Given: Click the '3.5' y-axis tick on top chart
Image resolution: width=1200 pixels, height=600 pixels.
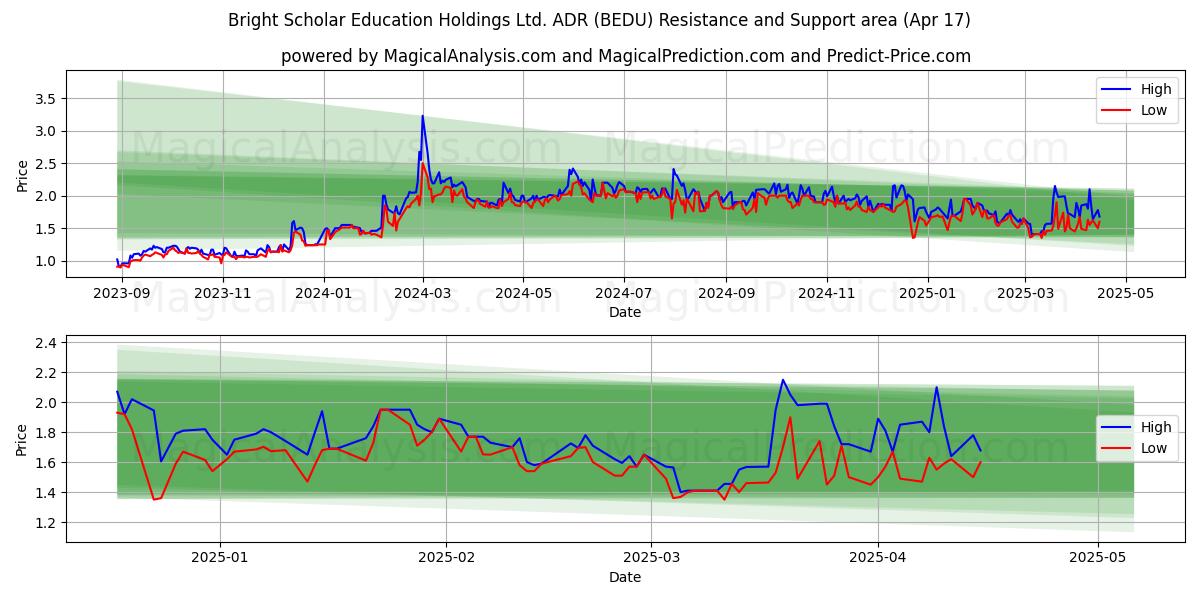Looking at the screenshot, I should pos(44,99).
